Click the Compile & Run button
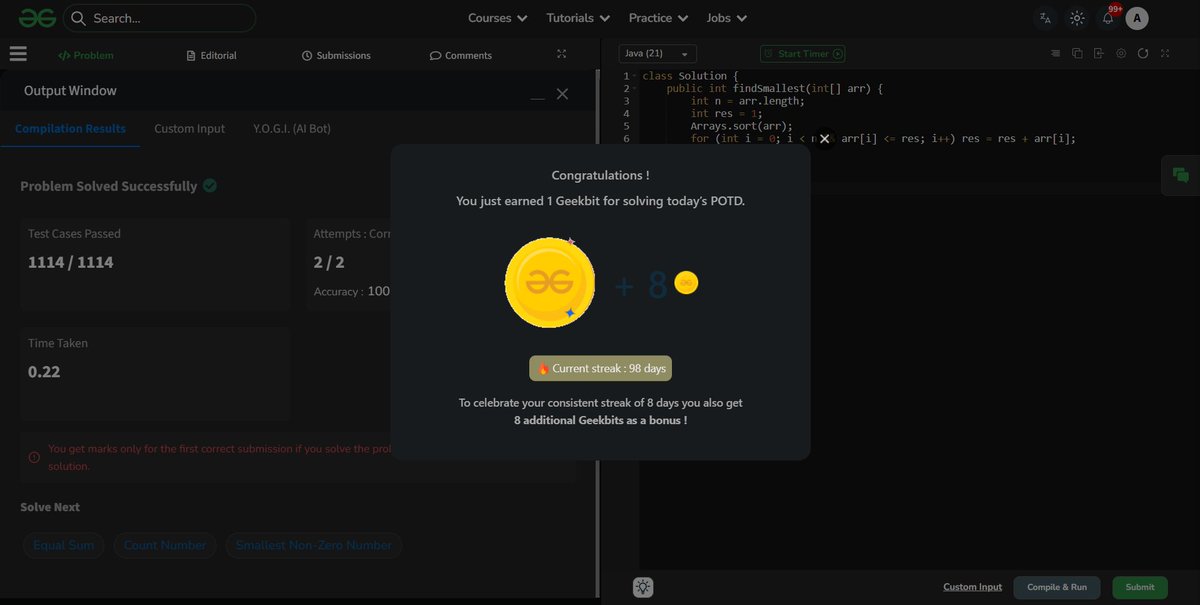 [1057, 587]
